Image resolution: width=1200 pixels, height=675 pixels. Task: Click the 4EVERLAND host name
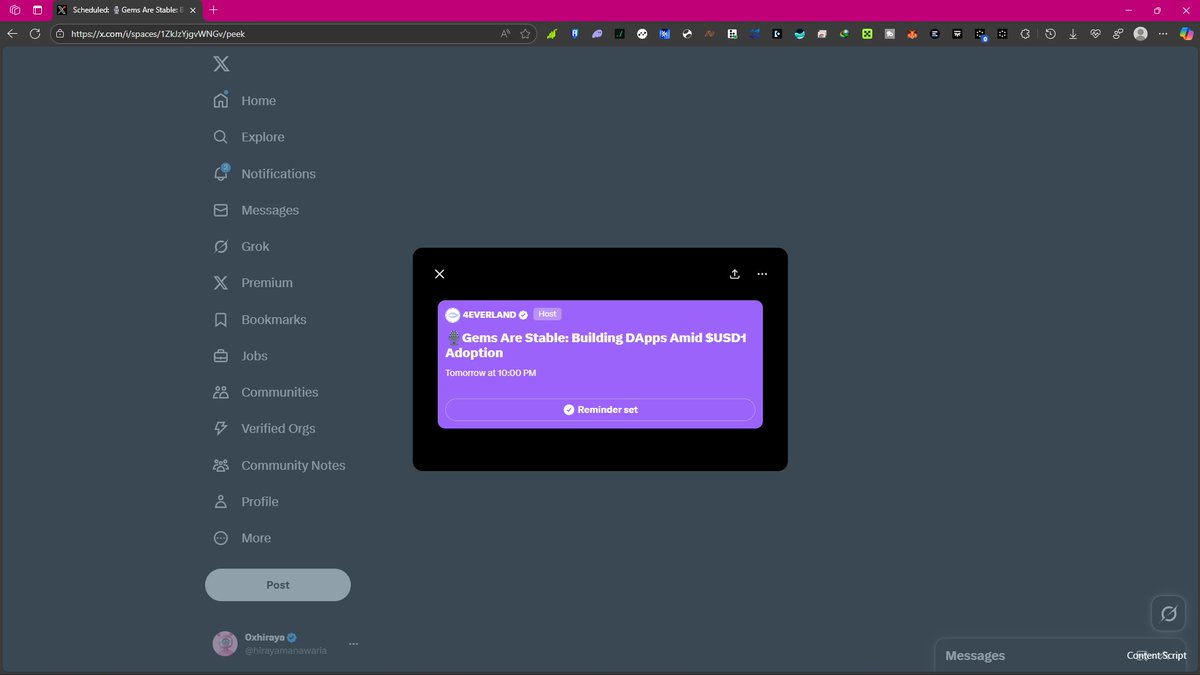click(x=489, y=314)
